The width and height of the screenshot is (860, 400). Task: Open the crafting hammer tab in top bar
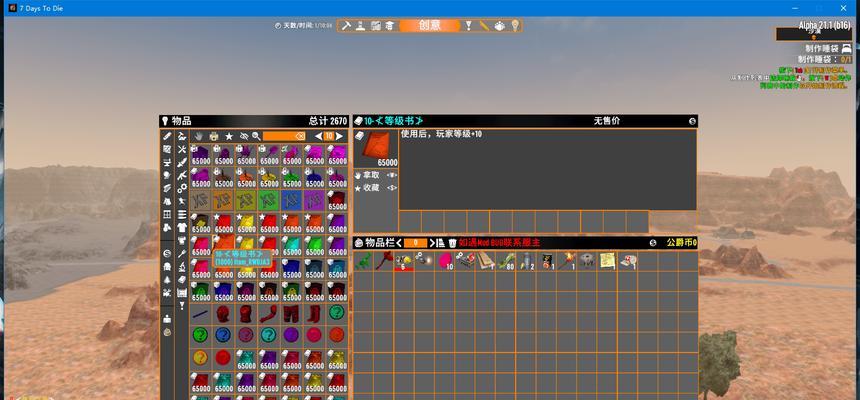346,26
